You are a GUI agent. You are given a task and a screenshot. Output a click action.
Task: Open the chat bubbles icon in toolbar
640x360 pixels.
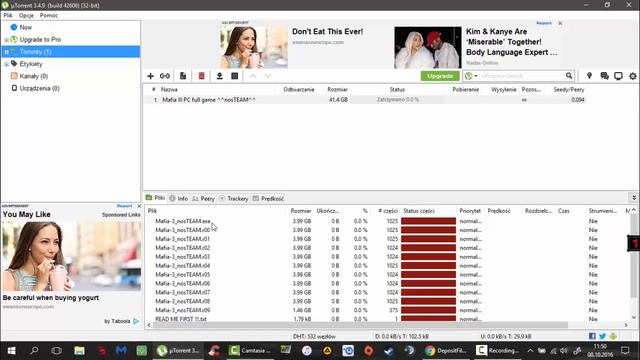pyautogui.click(x=604, y=76)
